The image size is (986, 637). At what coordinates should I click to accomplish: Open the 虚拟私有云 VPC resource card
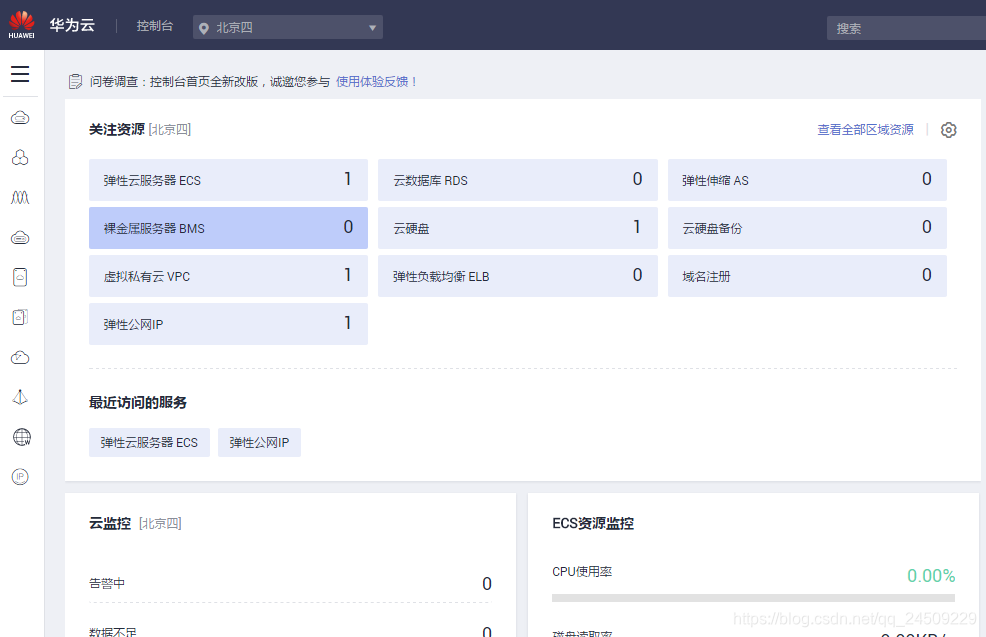228,275
